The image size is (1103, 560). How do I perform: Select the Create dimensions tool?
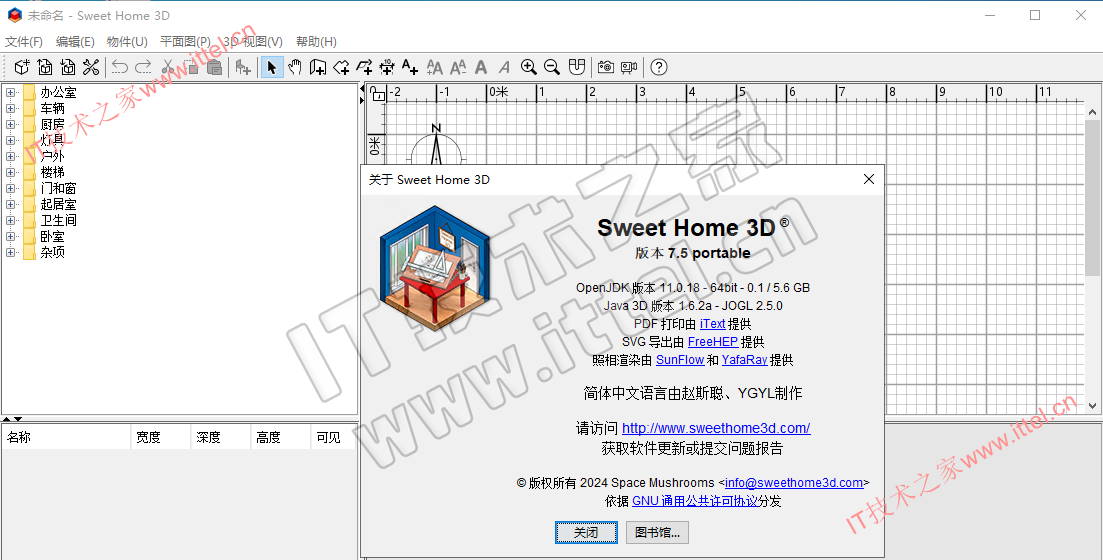[387, 67]
